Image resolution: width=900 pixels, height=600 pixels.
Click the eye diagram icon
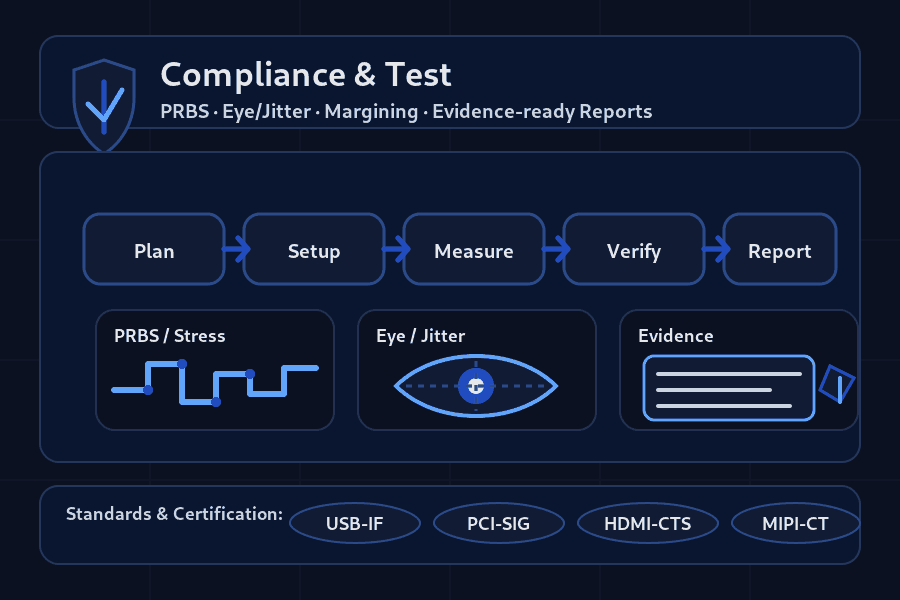(476, 386)
